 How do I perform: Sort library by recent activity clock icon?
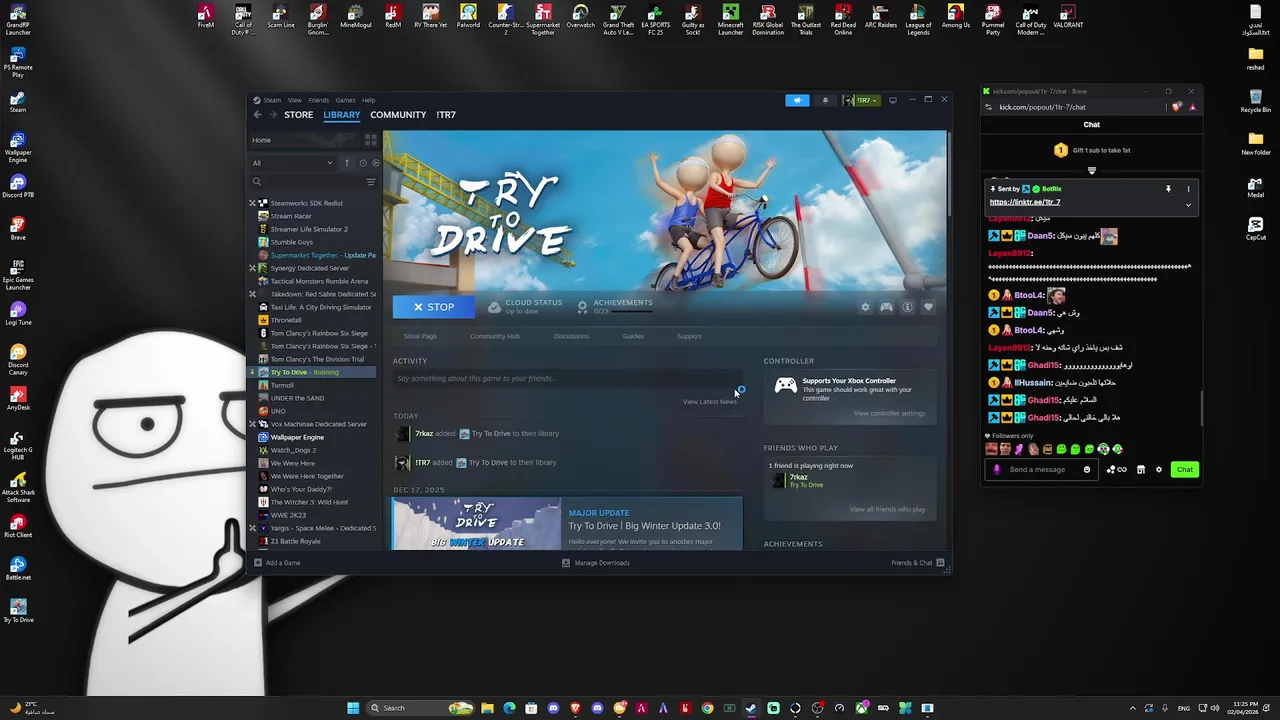click(362, 163)
